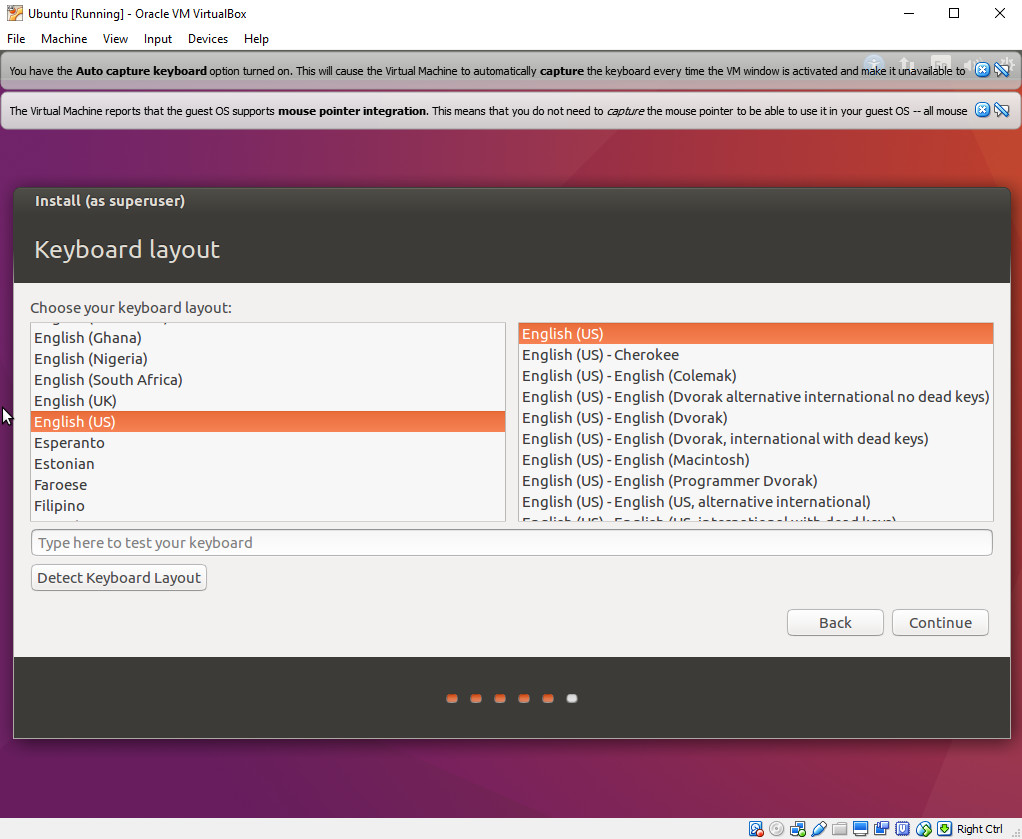This screenshot has height=839, width=1022.
Task: Click the VirtualBox icon in title bar
Action: click(x=14, y=13)
